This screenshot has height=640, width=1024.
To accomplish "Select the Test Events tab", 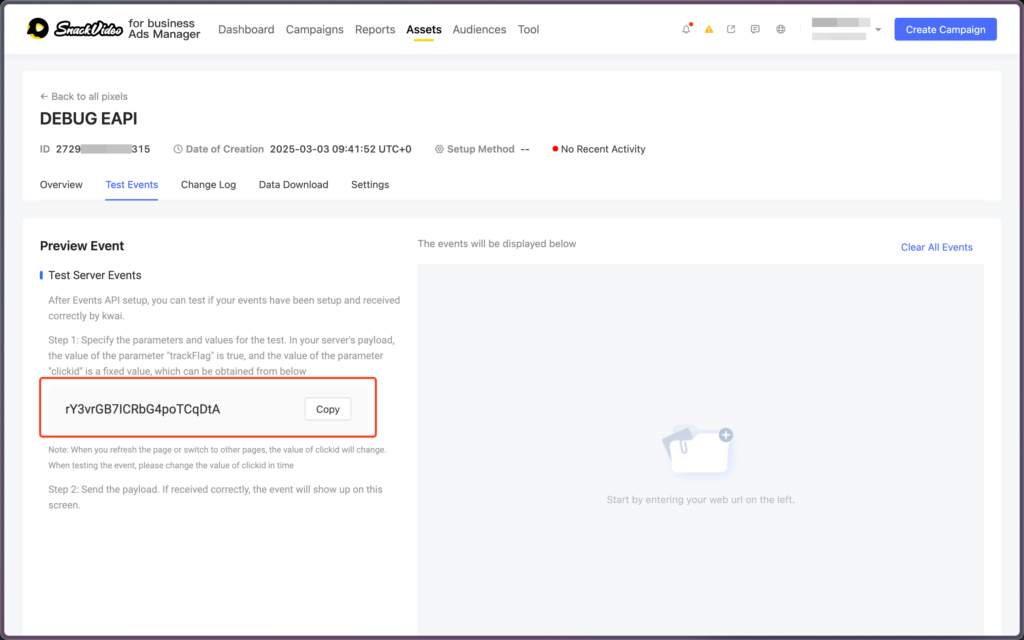I will point(132,185).
